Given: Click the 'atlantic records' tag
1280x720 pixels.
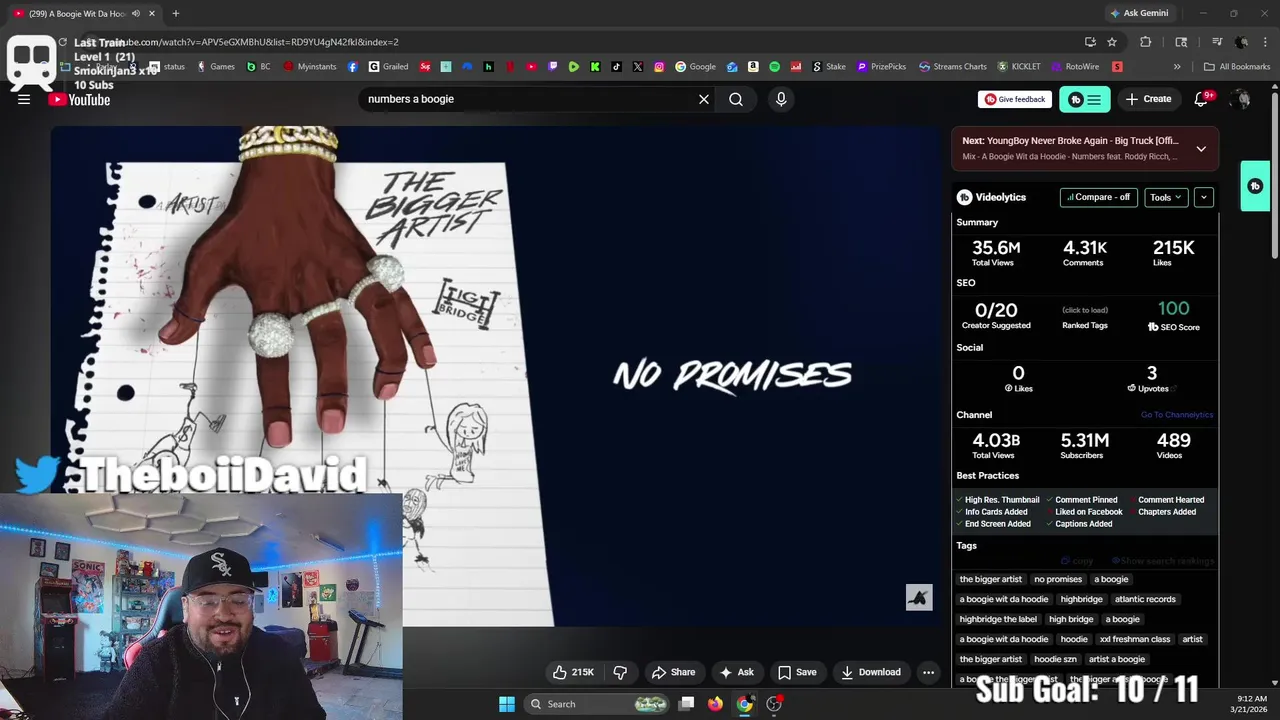Looking at the screenshot, I should (x=1145, y=599).
